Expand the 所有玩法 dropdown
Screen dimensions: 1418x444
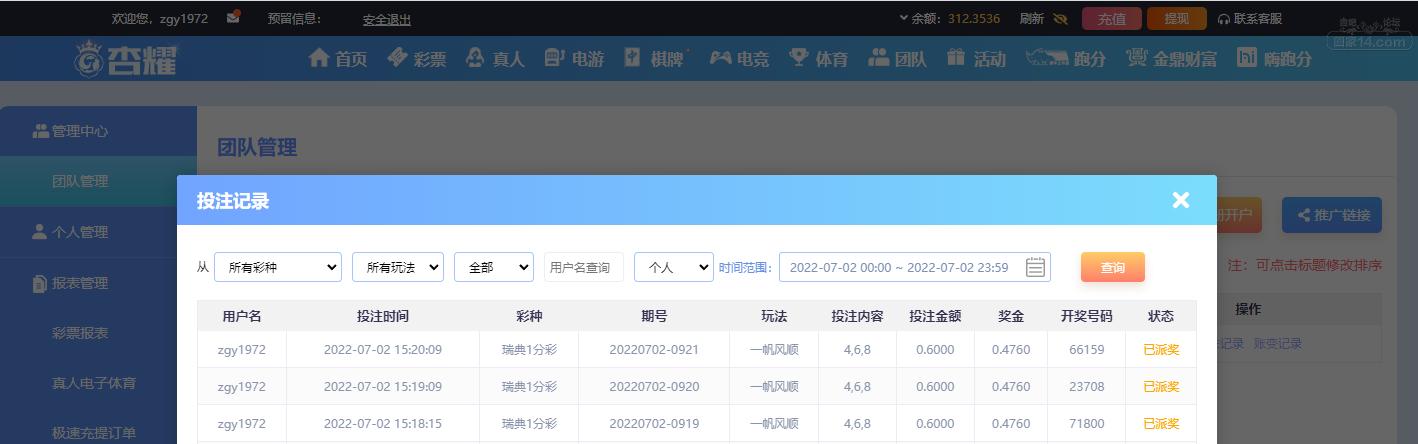pos(397,267)
